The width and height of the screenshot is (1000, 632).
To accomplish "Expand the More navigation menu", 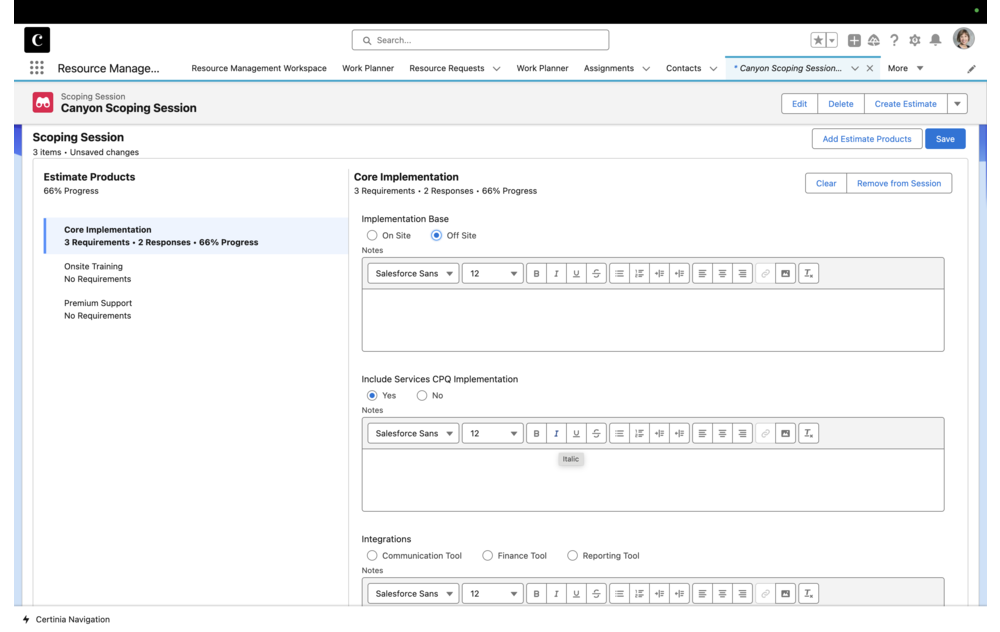I will click(905, 68).
